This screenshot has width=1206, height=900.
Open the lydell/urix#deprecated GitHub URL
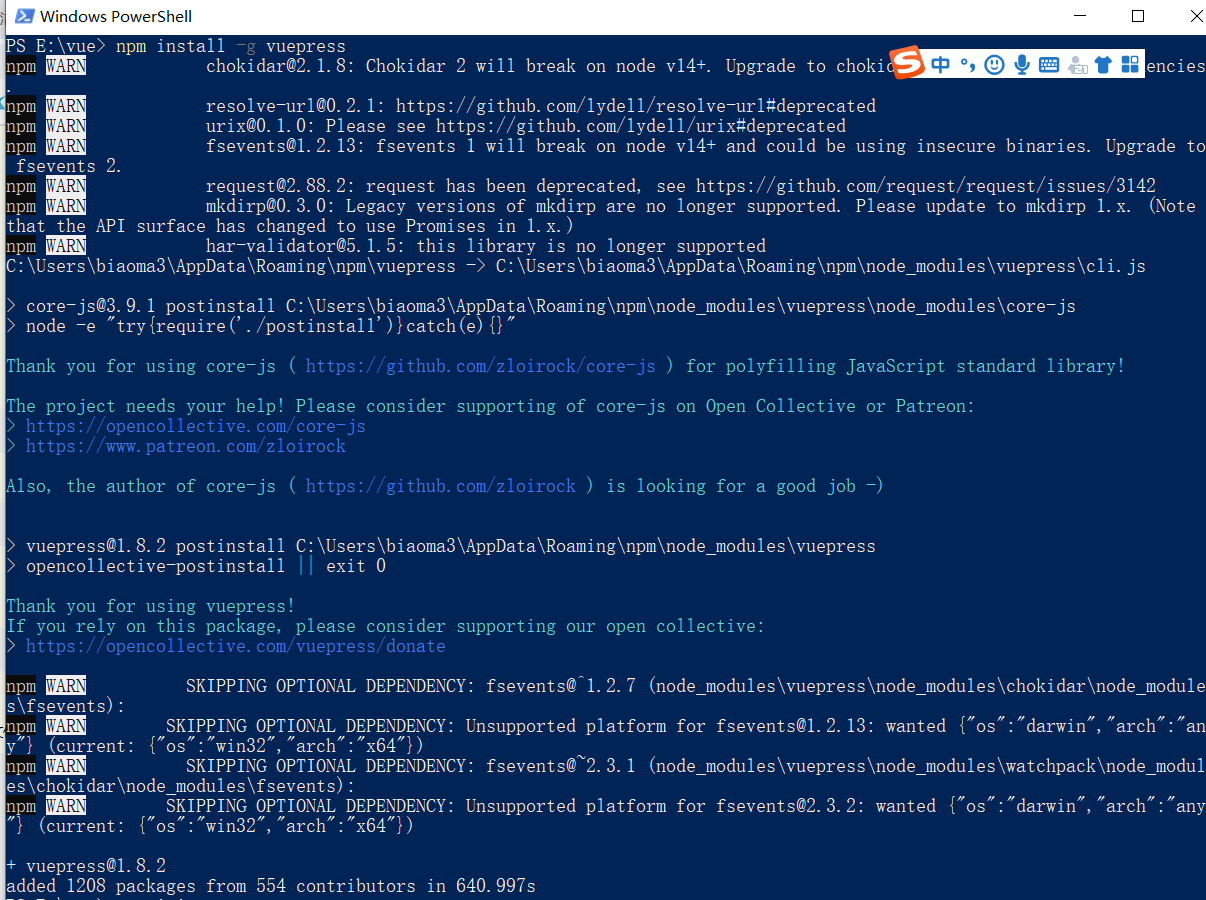pos(641,126)
